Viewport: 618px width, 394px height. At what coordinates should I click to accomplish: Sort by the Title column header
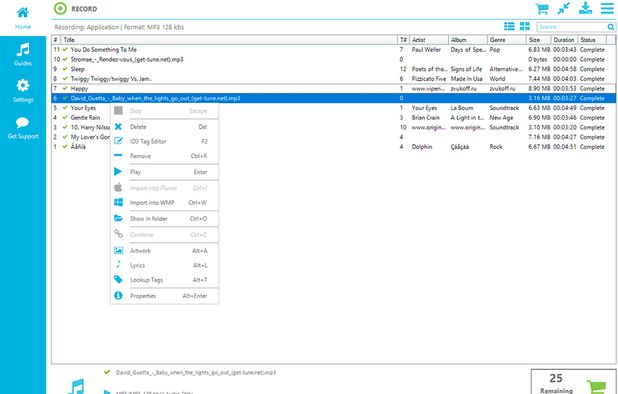229,39
